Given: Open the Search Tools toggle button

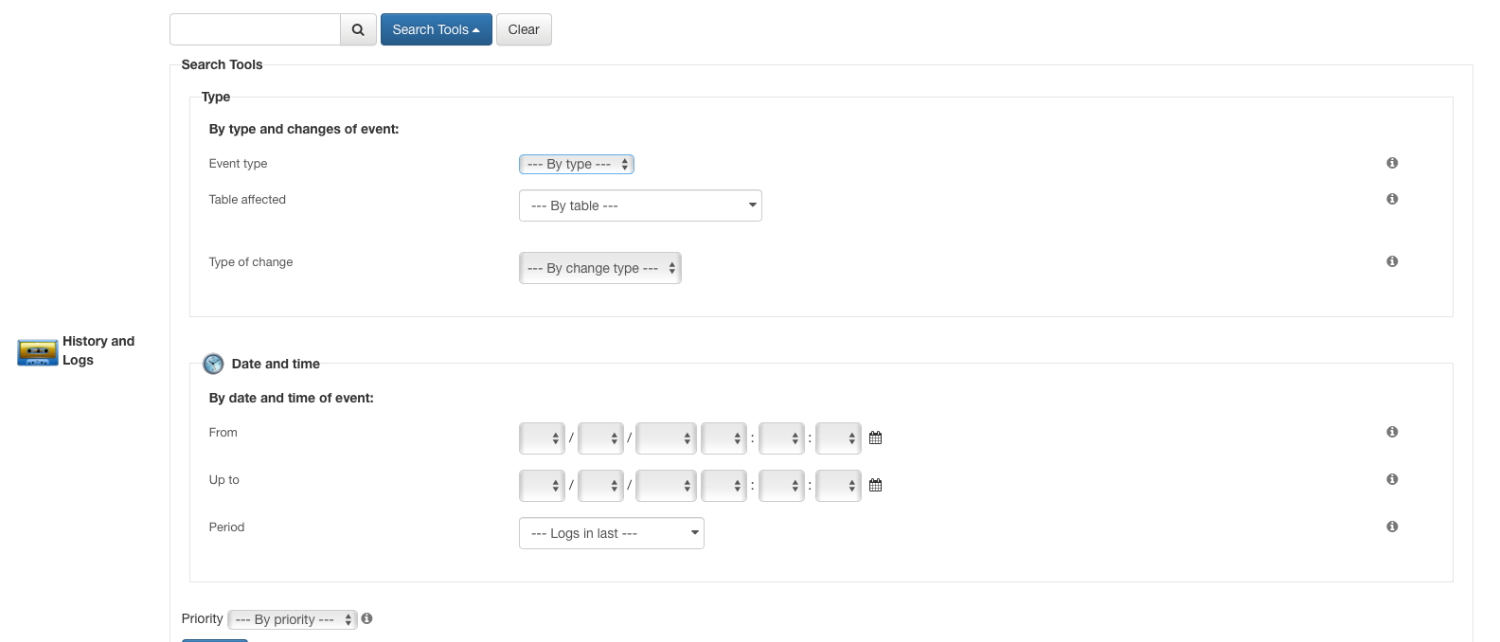Looking at the screenshot, I should (x=436, y=30).
